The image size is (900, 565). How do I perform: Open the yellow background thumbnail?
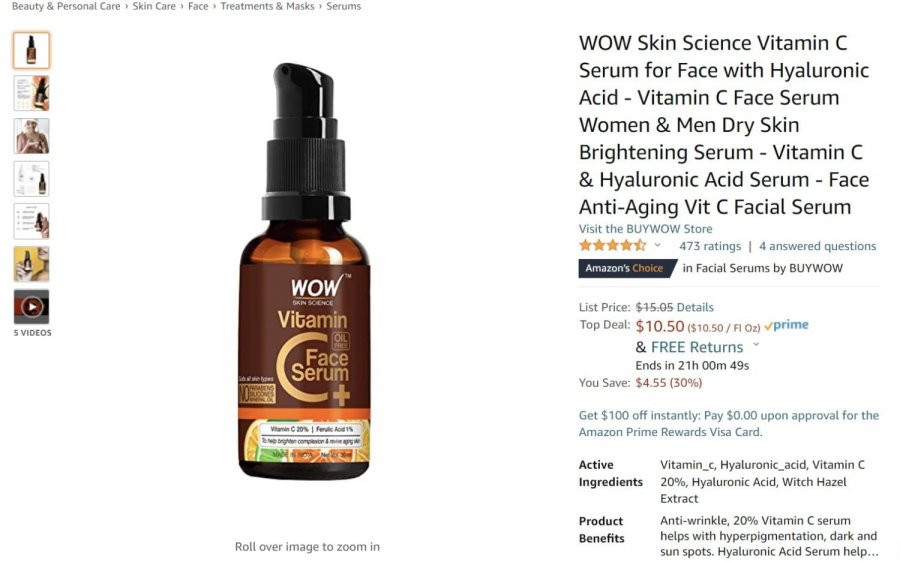pos(31,264)
